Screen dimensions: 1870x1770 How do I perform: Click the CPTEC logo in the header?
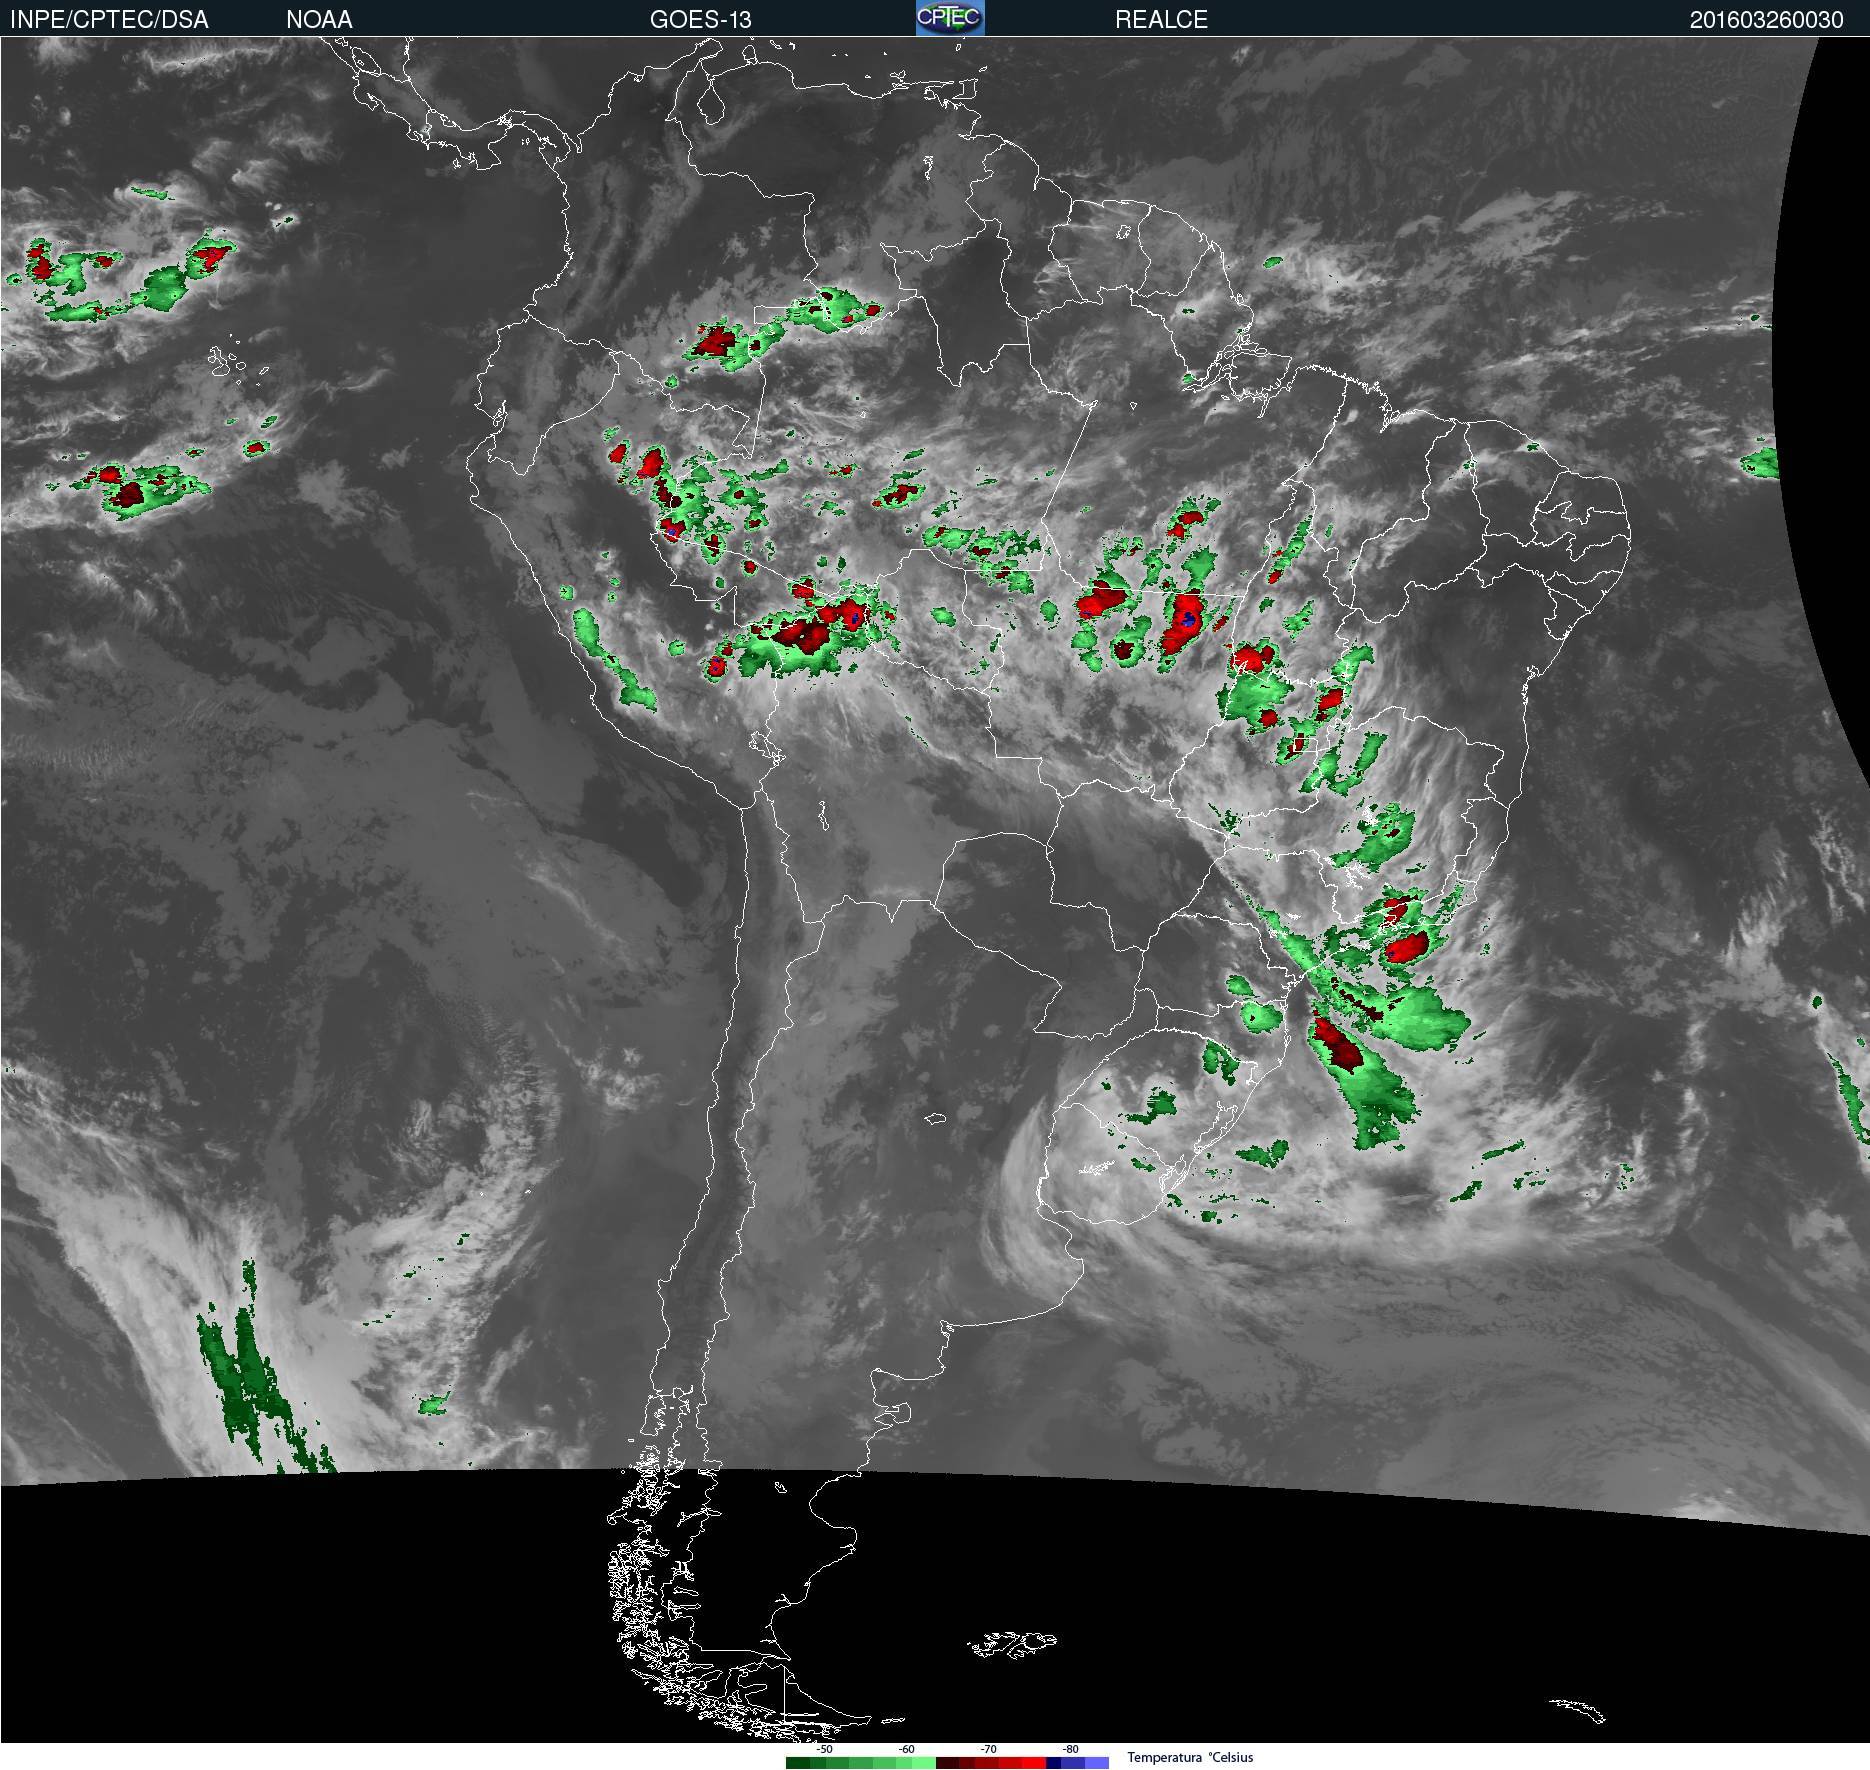950,18
